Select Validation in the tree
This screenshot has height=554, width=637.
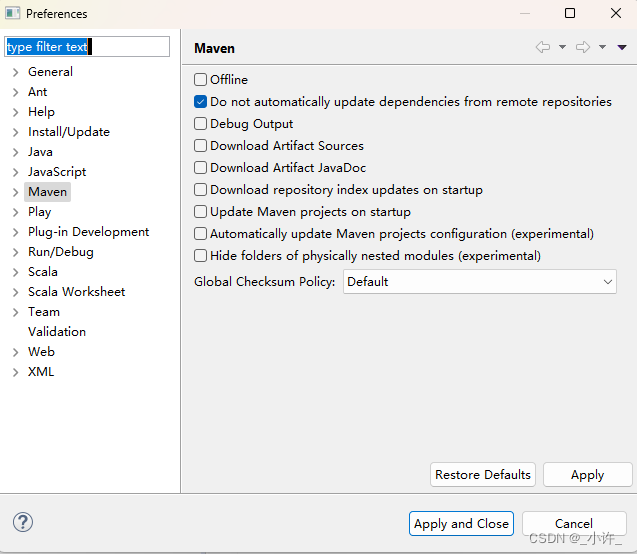click(x=57, y=332)
